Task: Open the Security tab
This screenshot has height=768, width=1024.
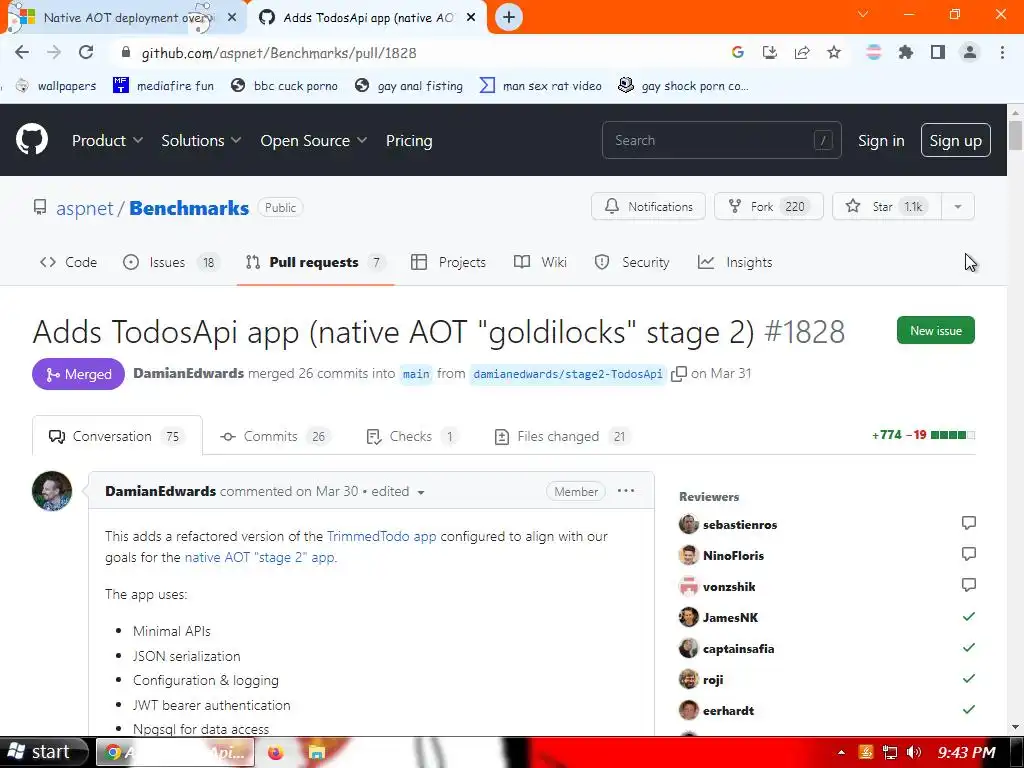Action: pos(632,263)
